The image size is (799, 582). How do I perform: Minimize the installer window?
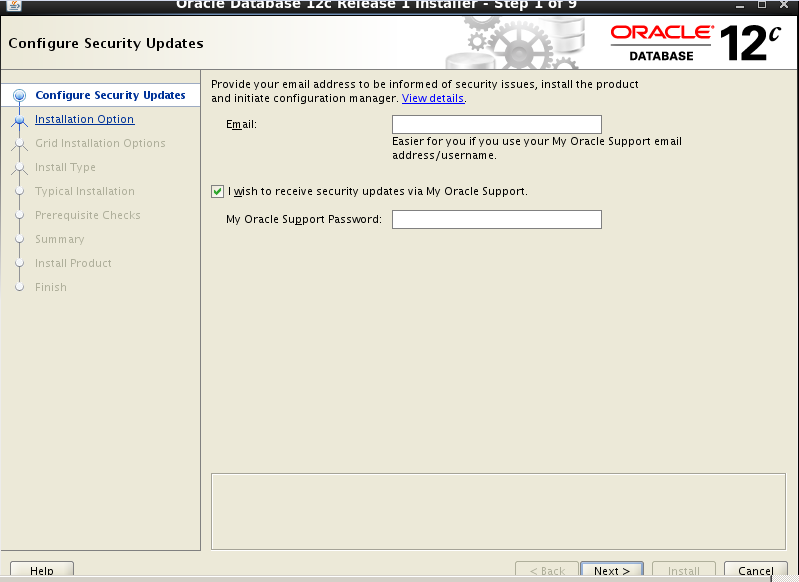[x=740, y=5]
